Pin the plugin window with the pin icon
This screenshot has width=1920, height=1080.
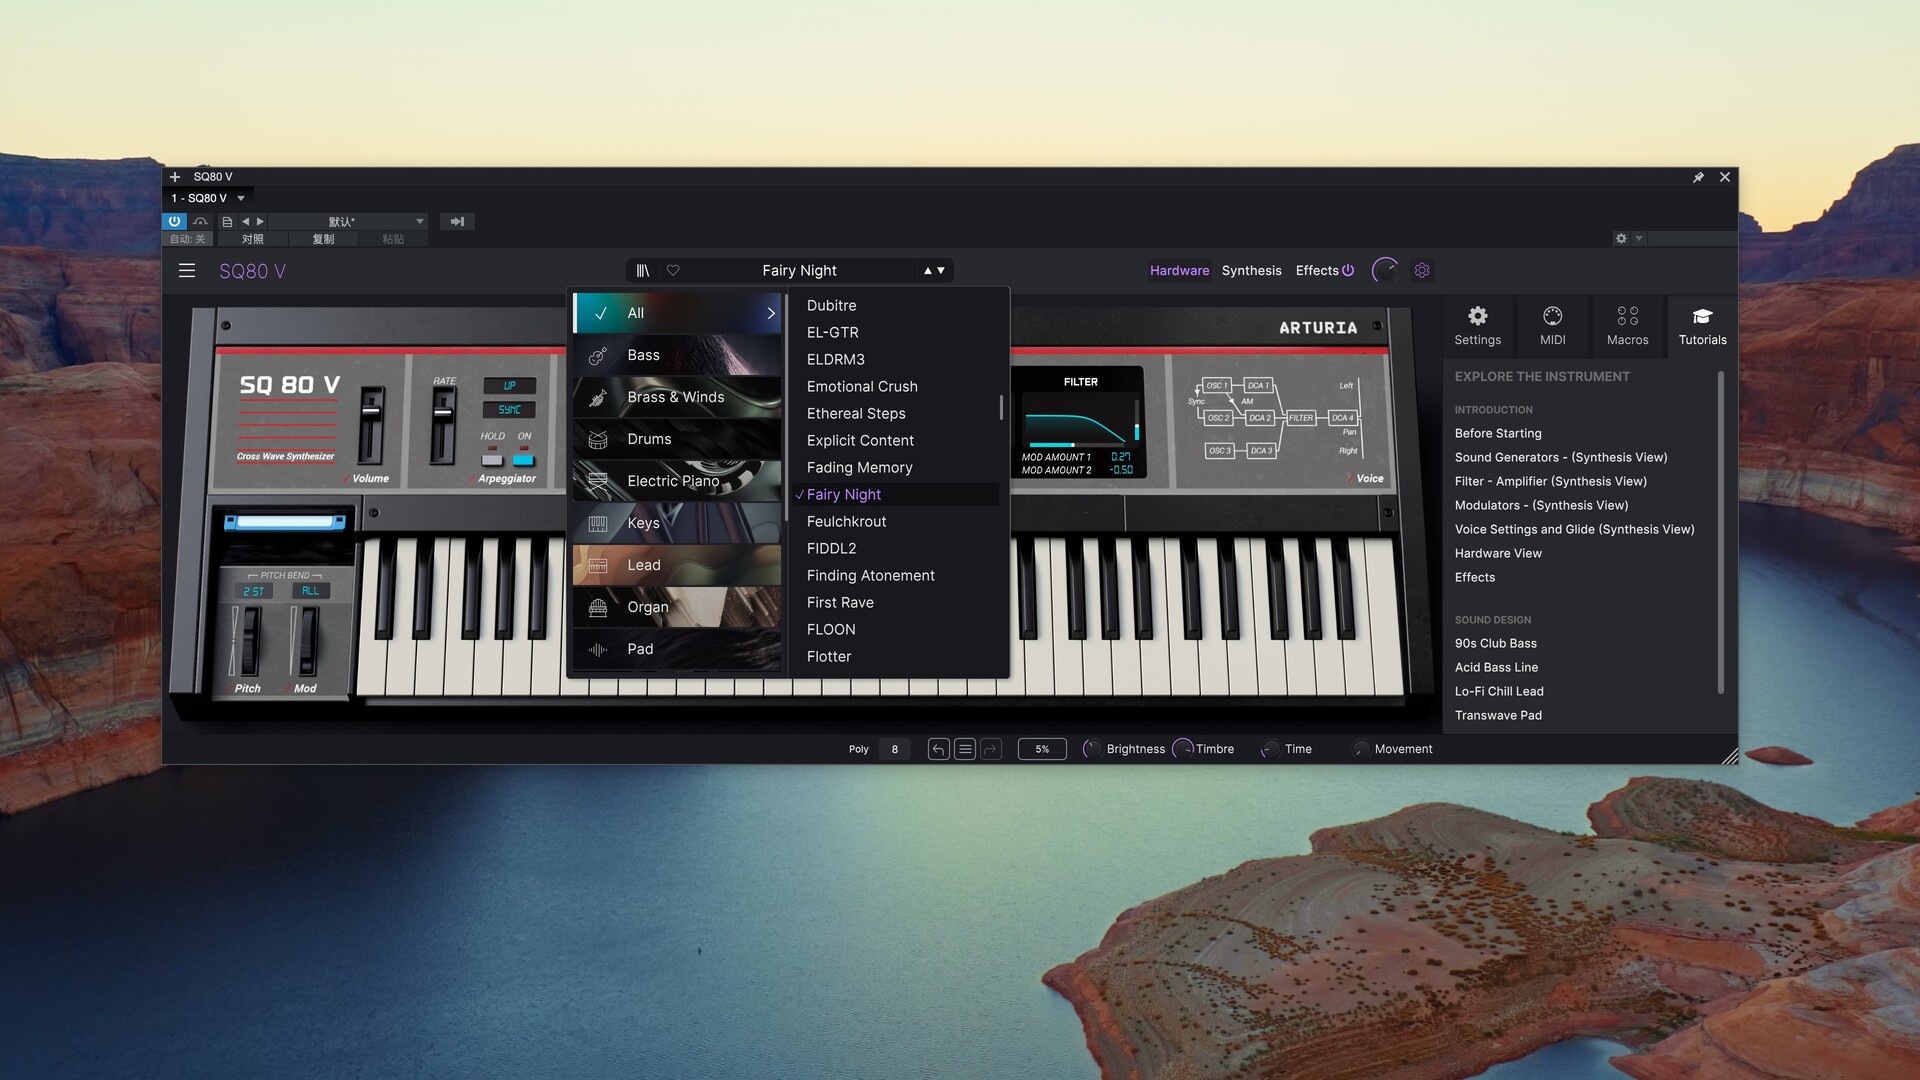pos(1698,177)
